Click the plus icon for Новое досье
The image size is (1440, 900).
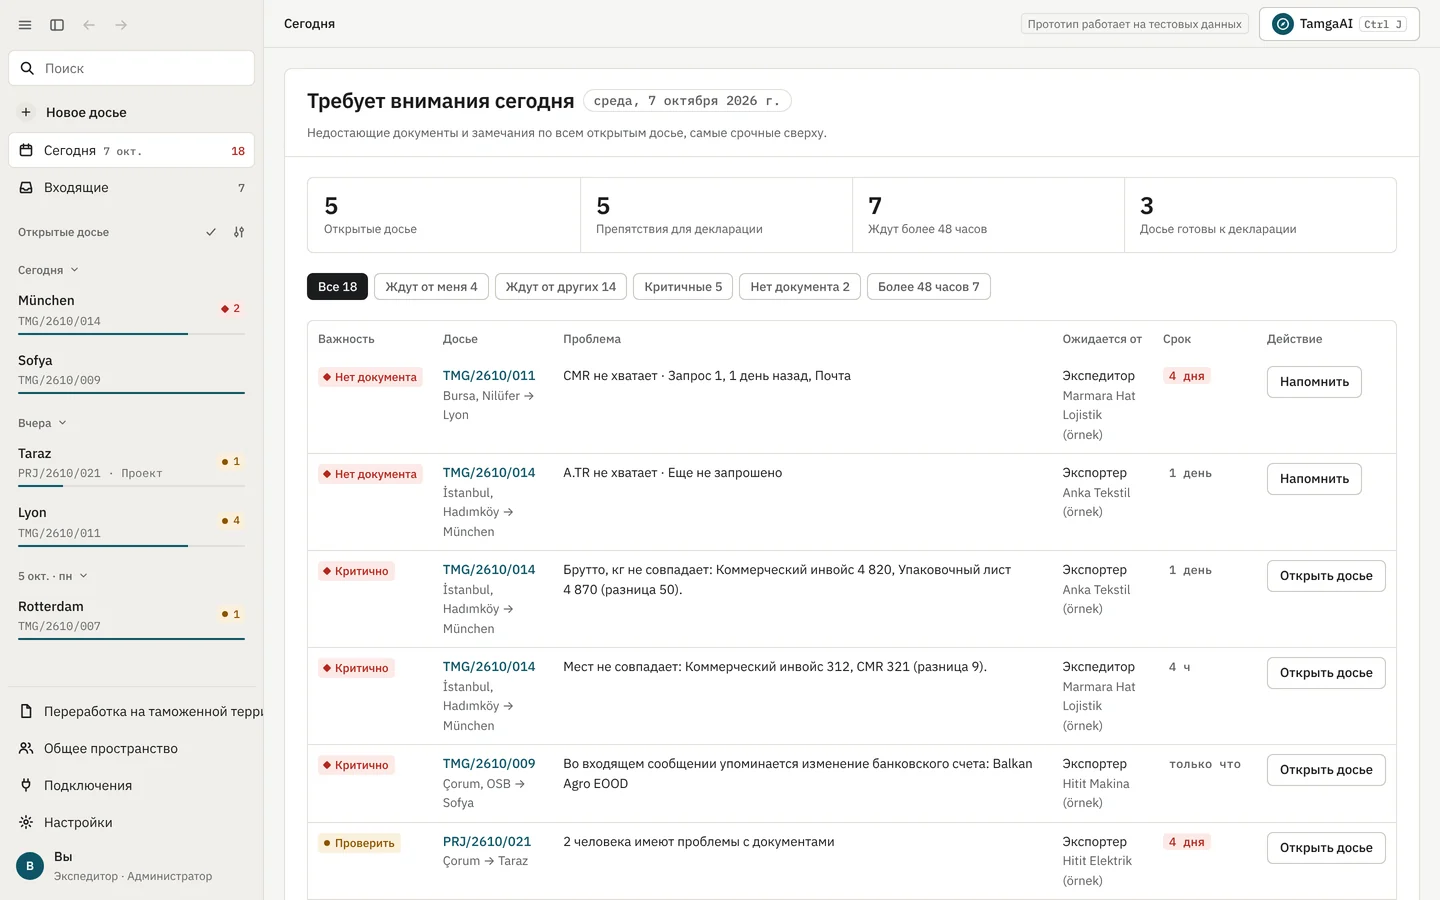26,112
